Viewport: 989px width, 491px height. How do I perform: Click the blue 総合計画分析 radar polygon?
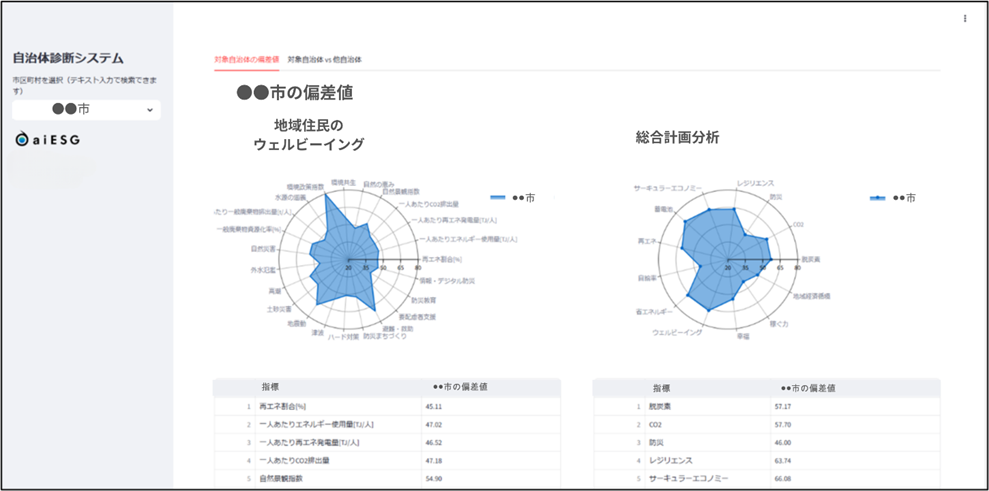[715, 250]
